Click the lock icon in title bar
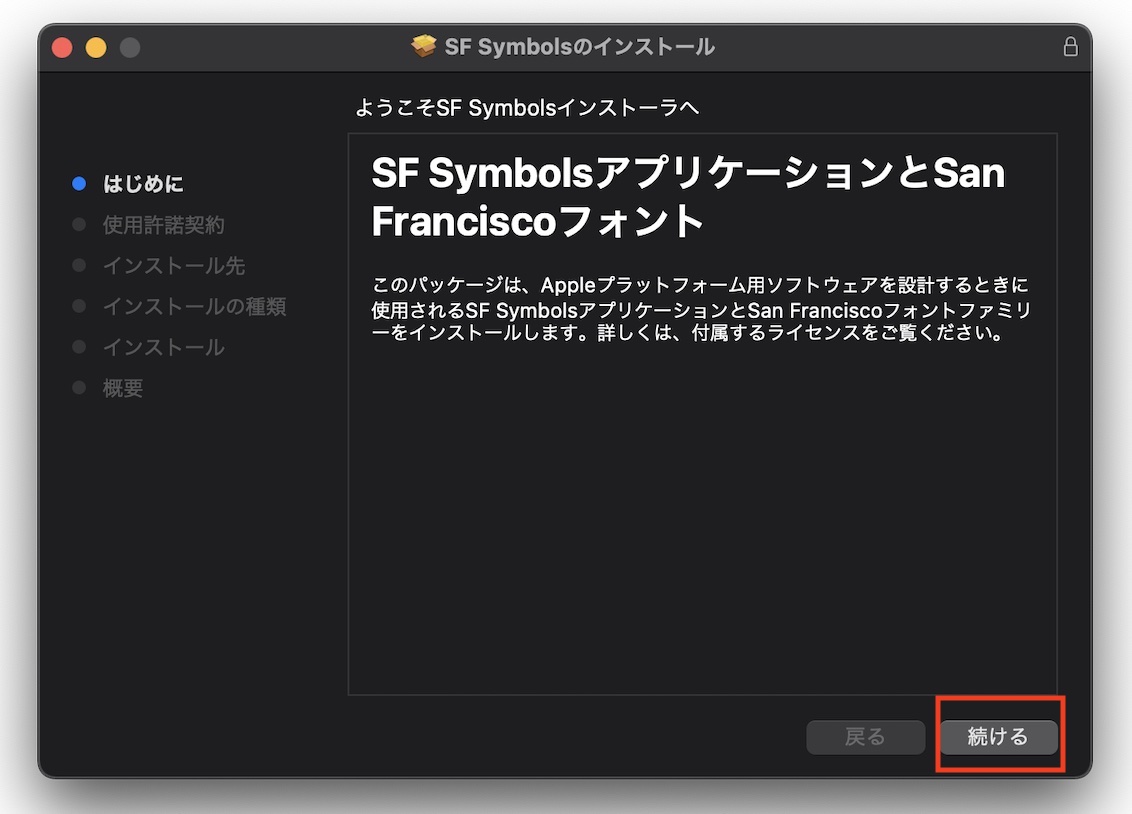The image size is (1132, 814). point(1070,47)
